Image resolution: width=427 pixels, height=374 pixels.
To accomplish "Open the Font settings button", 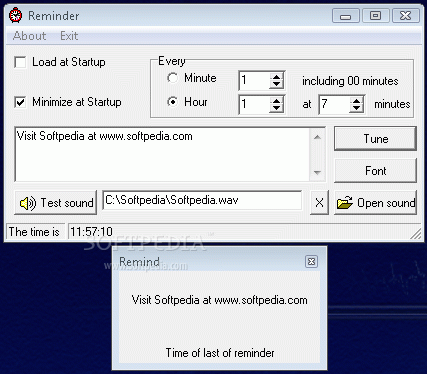I will [x=375, y=171].
